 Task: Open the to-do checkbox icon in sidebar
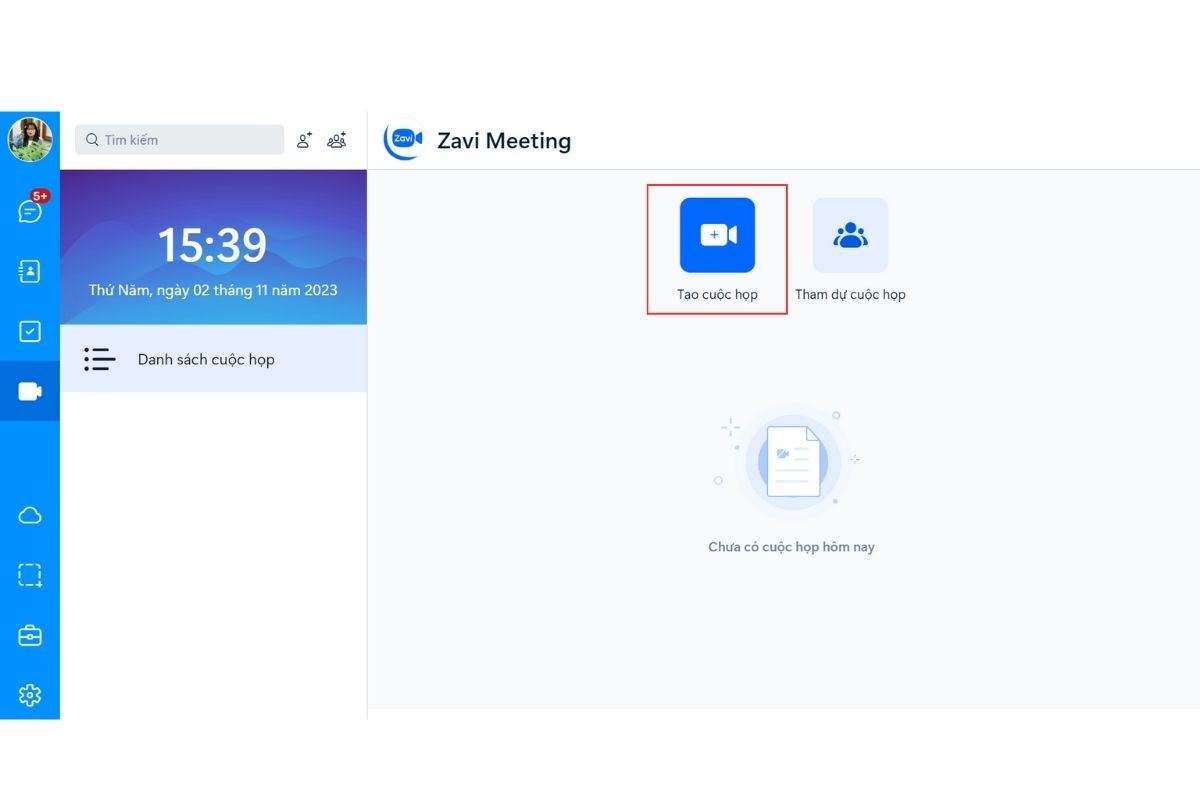(x=30, y=331)
